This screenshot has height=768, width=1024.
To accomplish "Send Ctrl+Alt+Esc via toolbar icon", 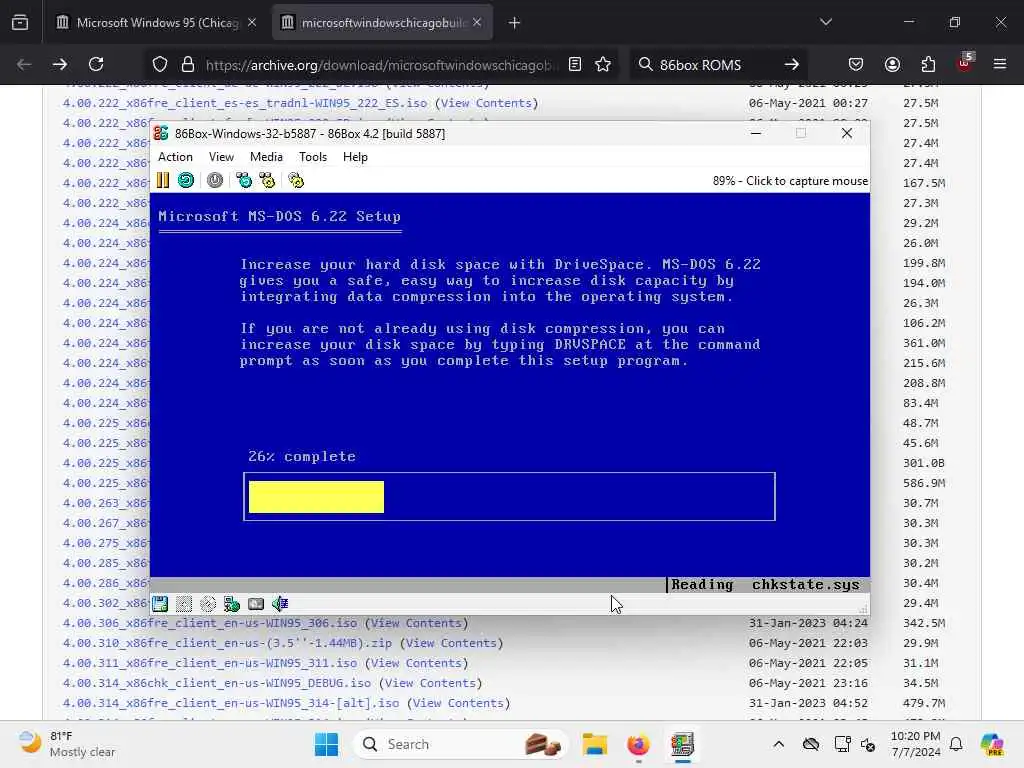I will (267, 180).
